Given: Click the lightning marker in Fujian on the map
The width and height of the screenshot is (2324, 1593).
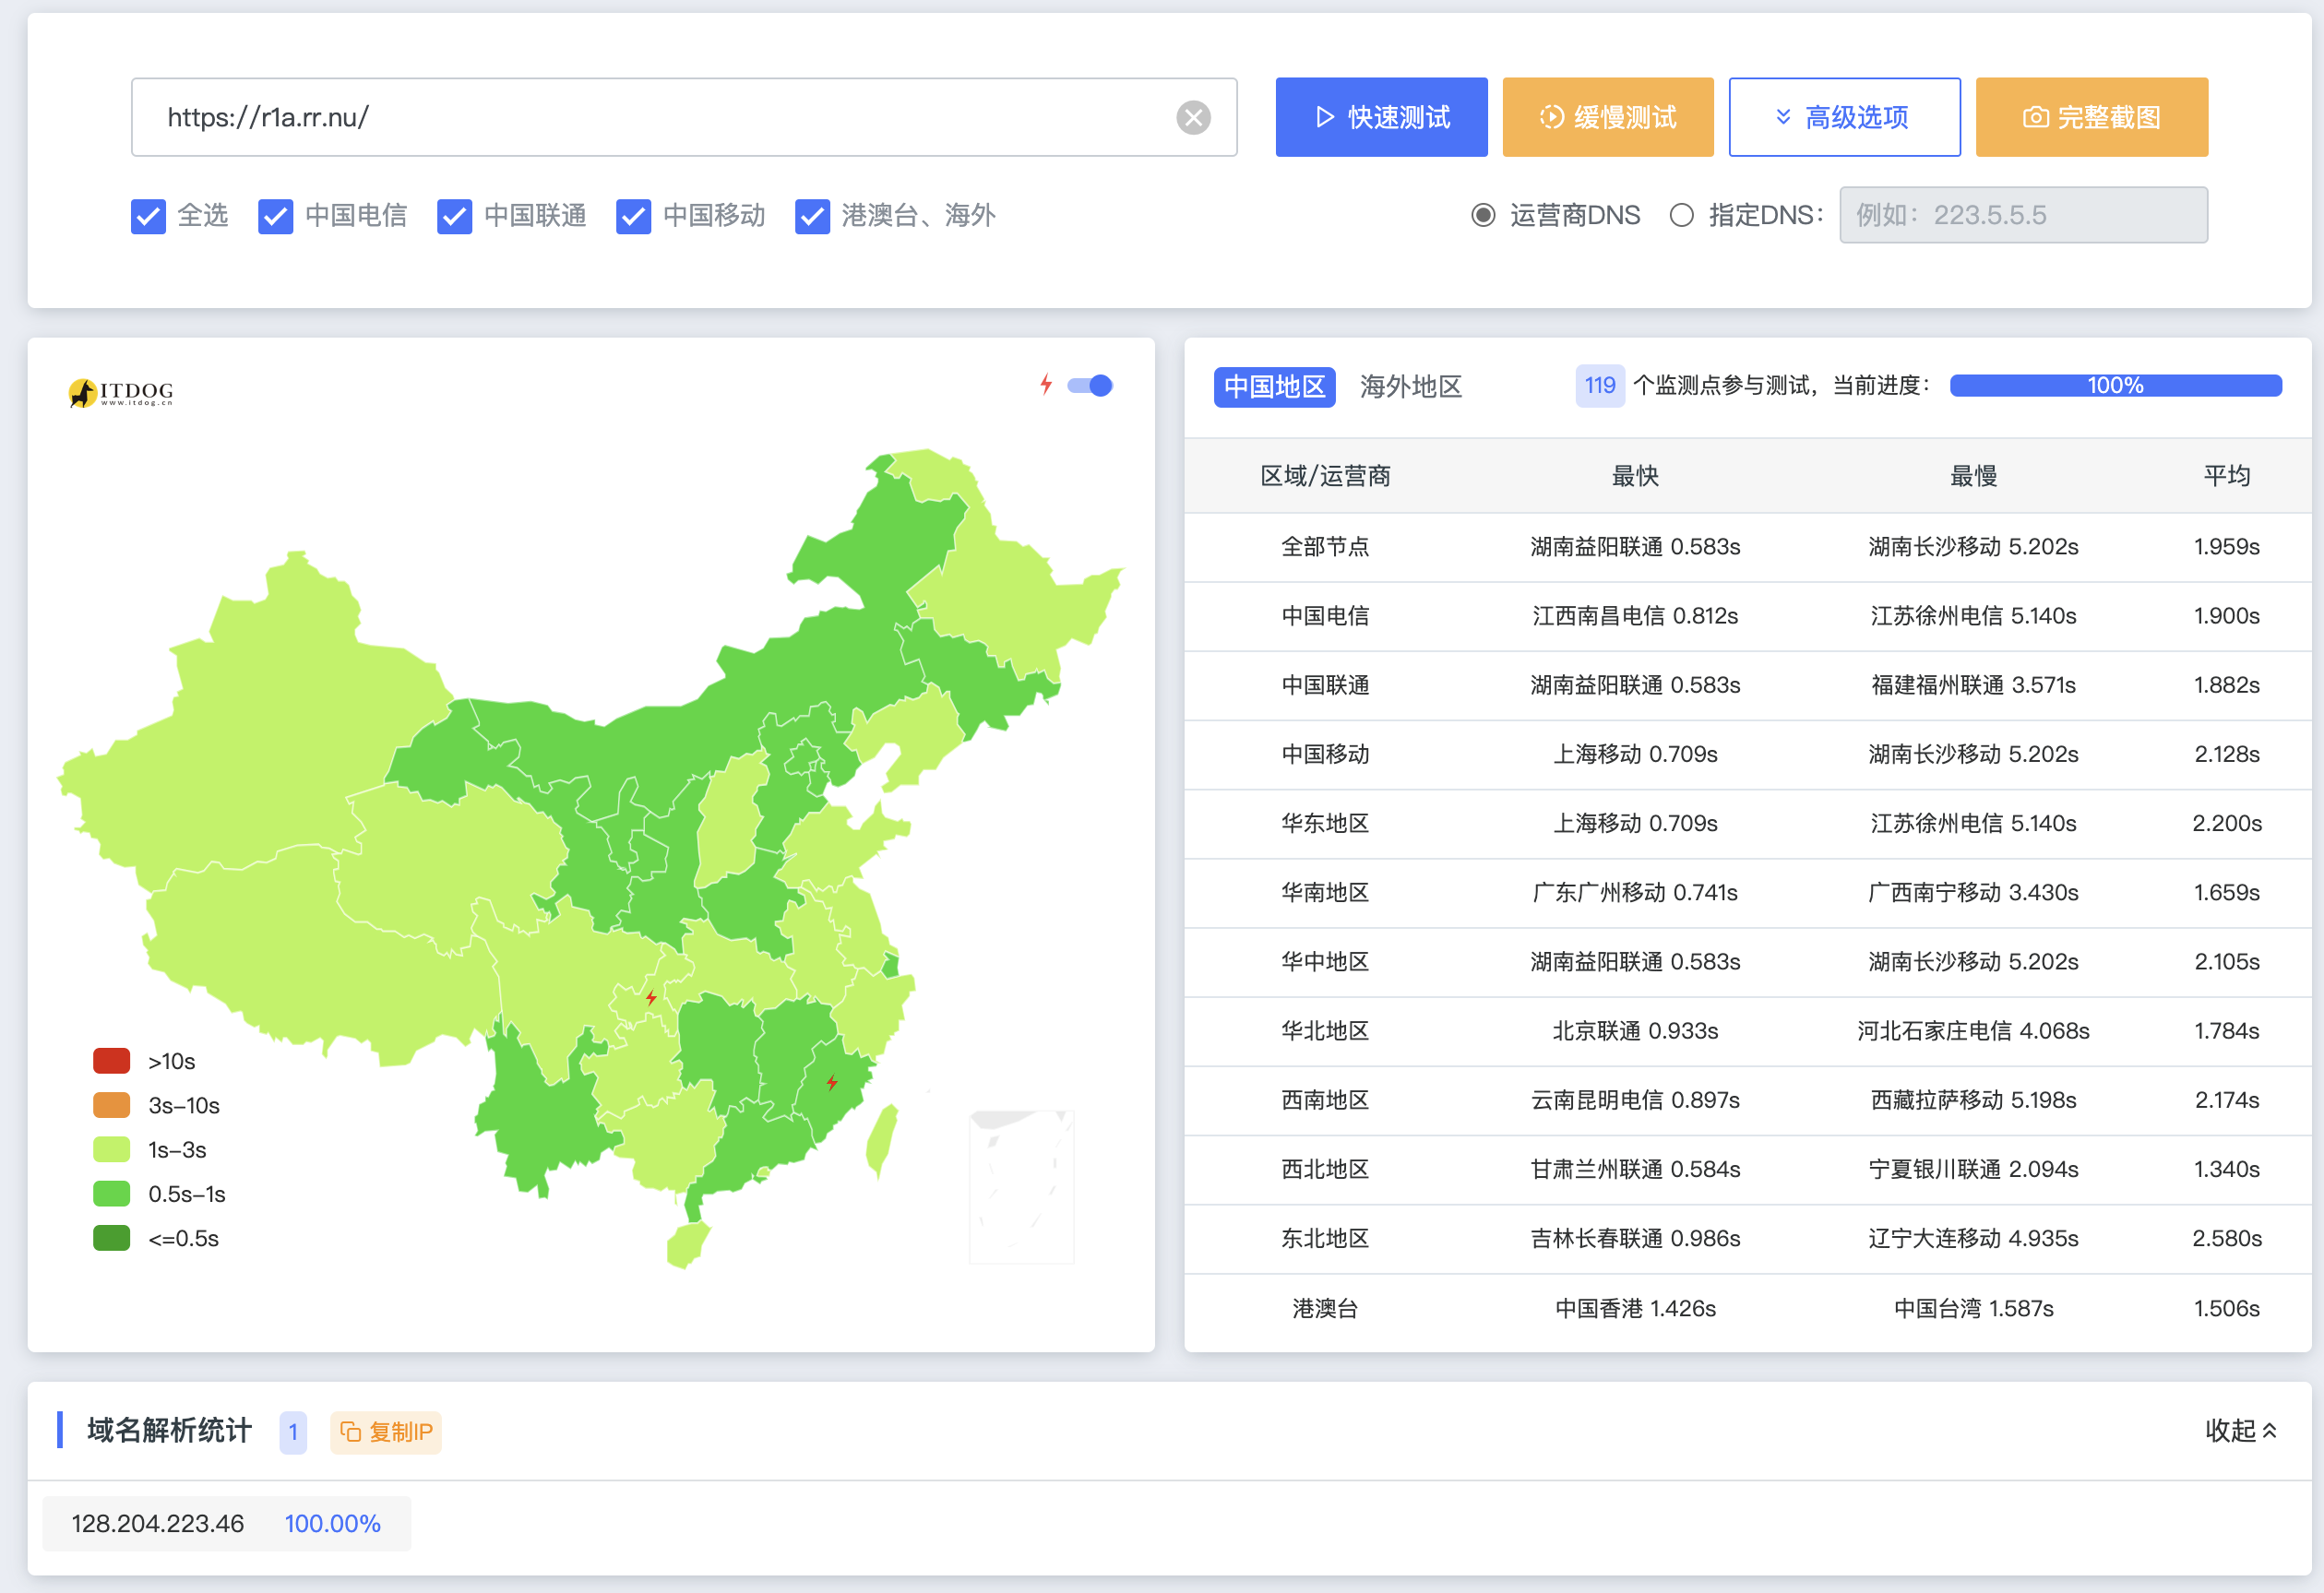Looking at the screenshot, I should [x=832, y=1082].
